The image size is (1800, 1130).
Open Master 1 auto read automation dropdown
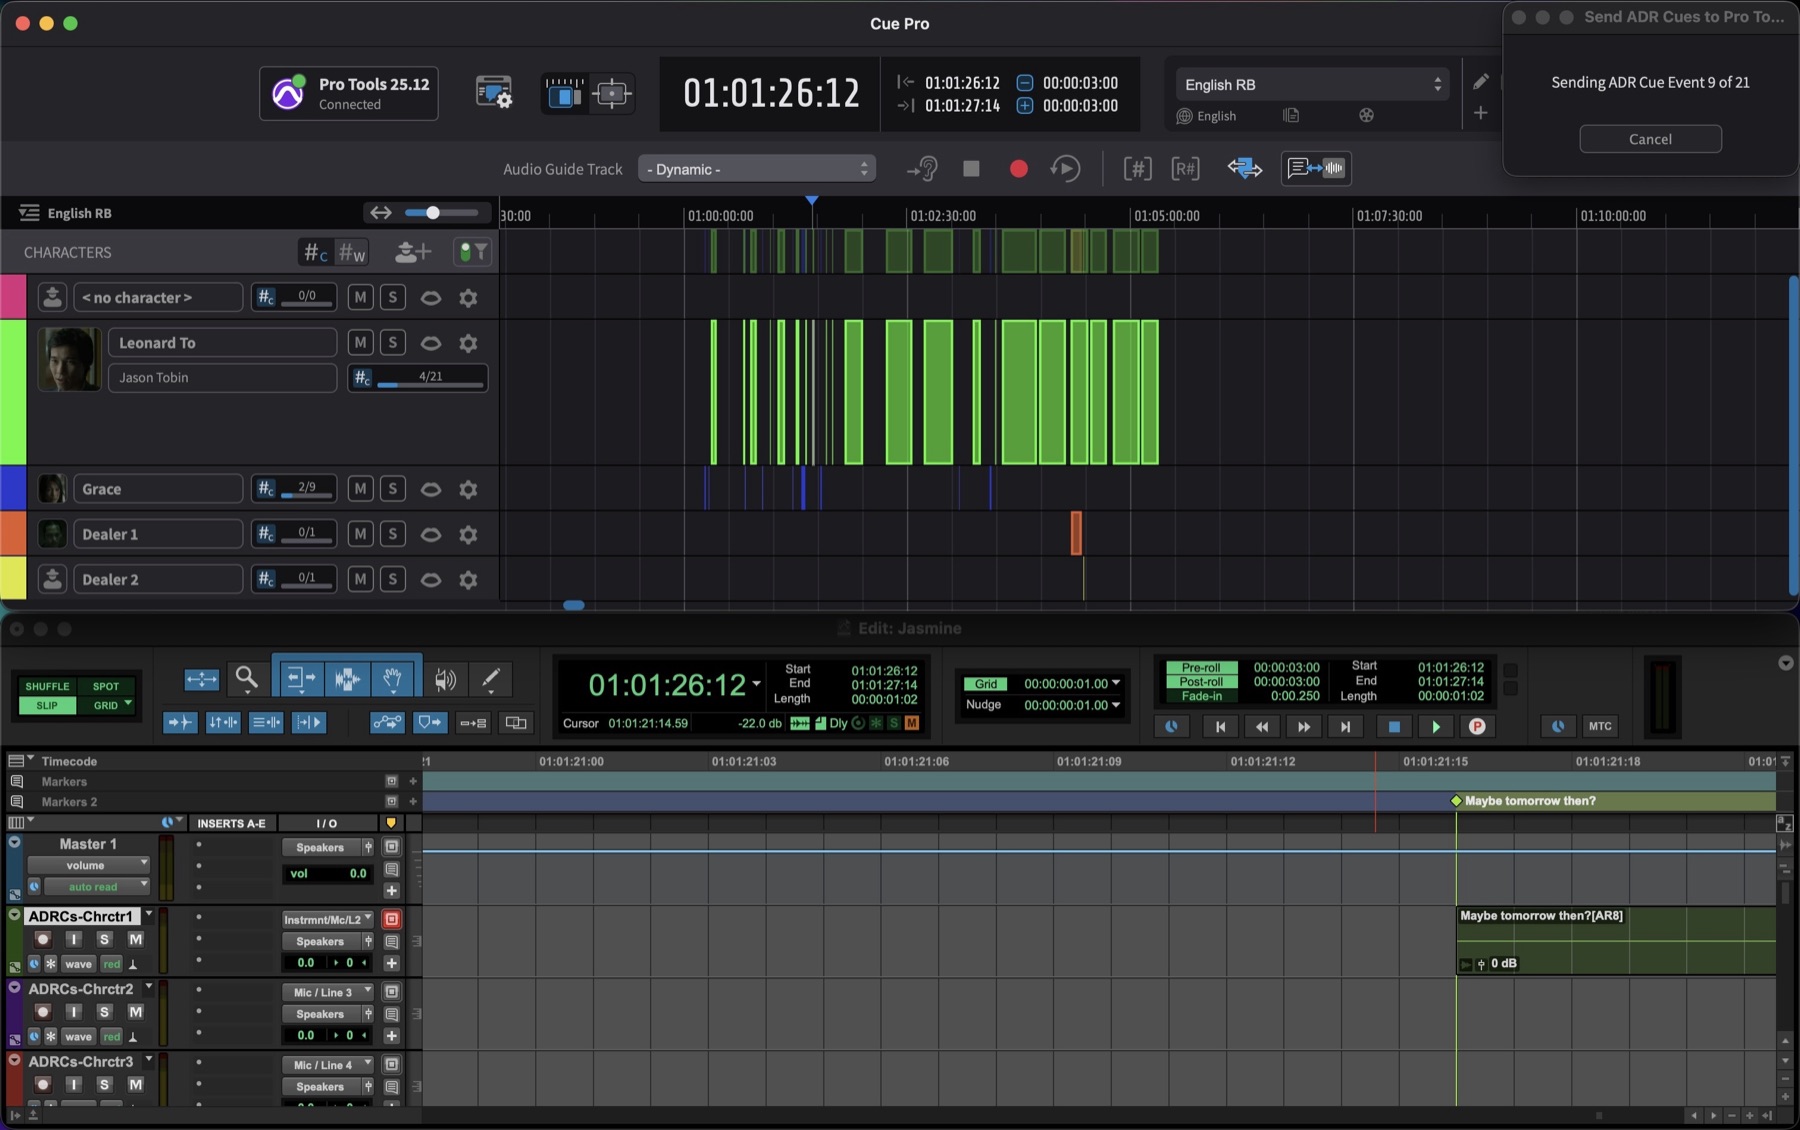(x=96, y=887)
